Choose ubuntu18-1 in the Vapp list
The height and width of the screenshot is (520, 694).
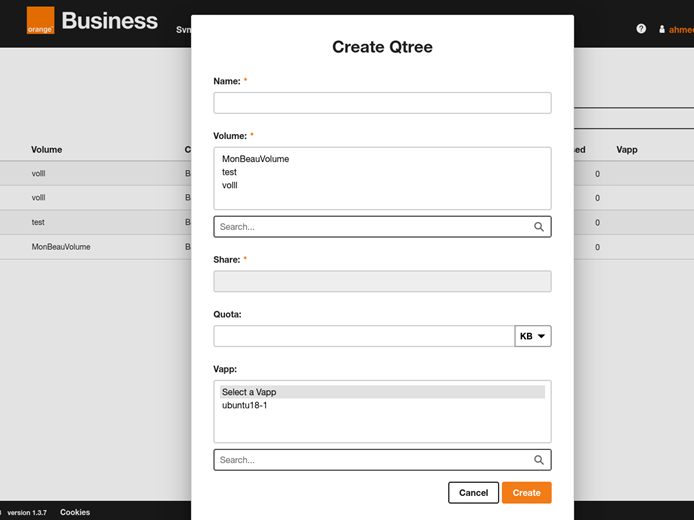[245, 406]
